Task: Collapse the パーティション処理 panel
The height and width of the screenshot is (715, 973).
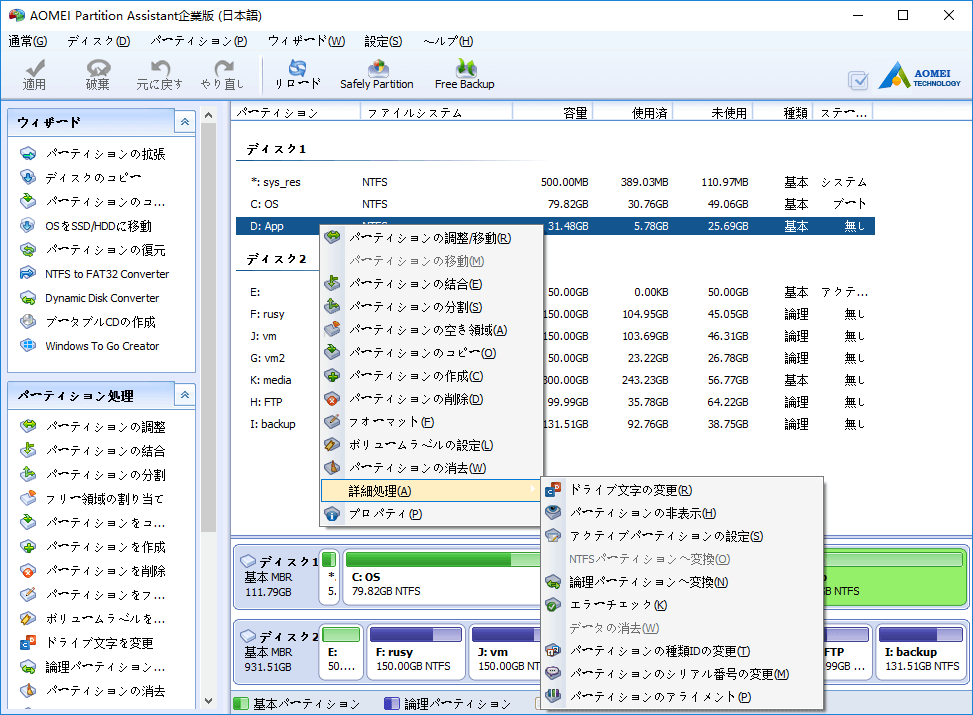Action: coord(185,395)
